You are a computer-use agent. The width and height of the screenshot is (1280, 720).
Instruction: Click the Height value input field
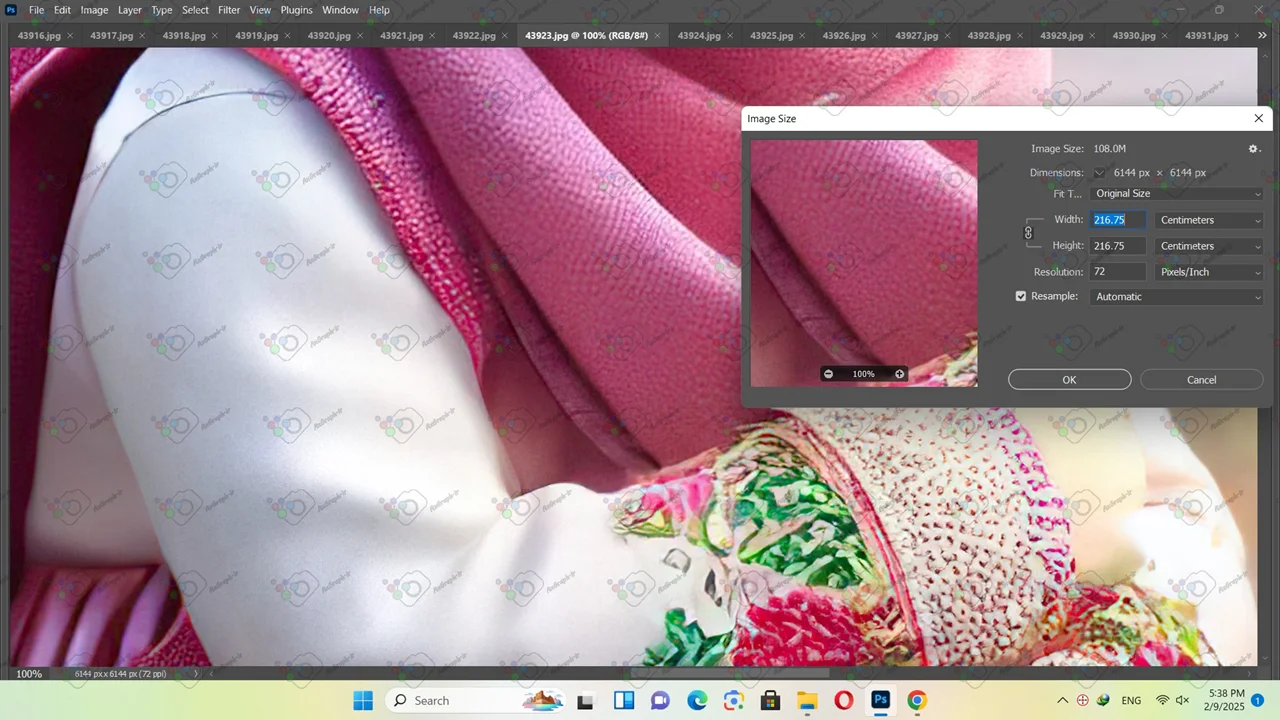tap(1117, 246)
